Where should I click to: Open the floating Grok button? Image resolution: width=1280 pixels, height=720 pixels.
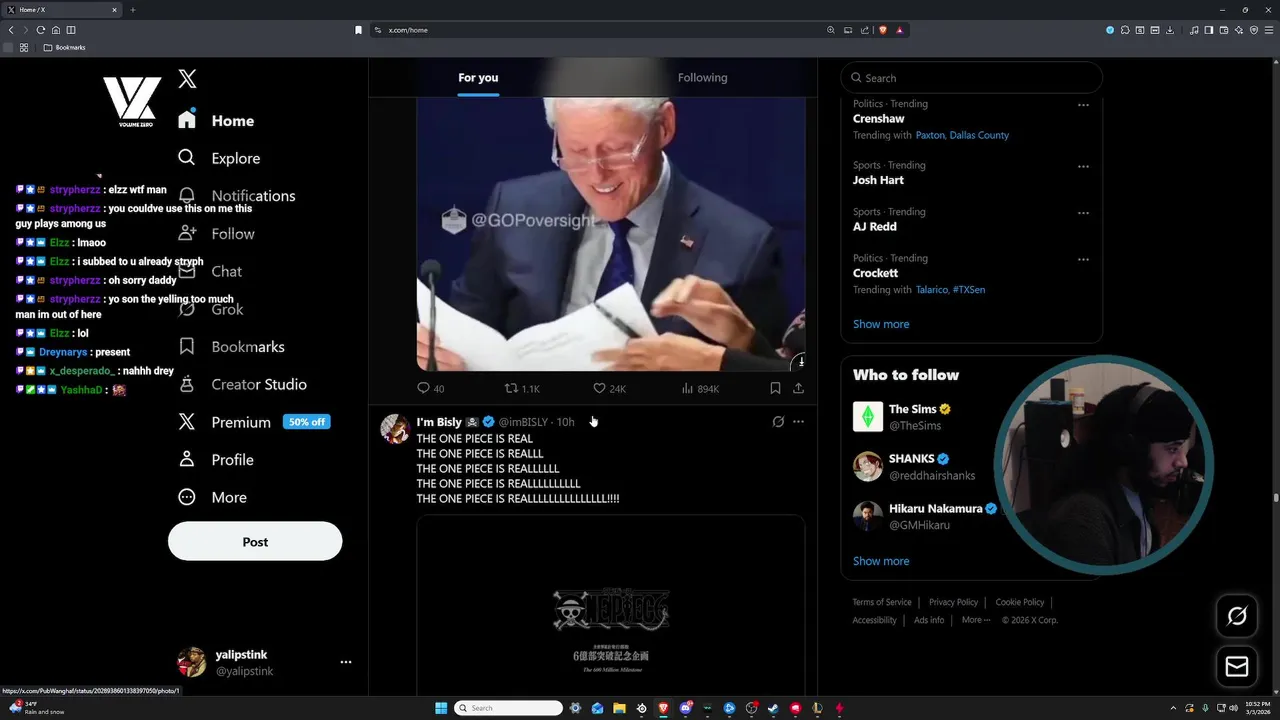point(1237,616)
